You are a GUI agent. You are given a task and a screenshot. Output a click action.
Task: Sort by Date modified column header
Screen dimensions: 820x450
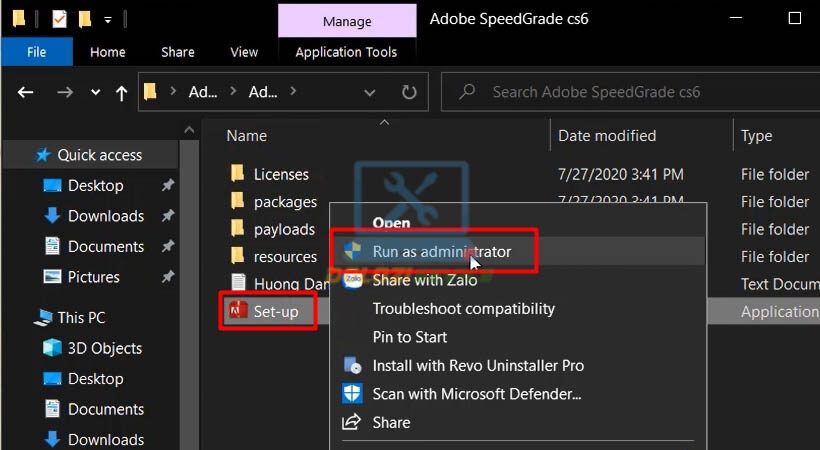(607, 136)
